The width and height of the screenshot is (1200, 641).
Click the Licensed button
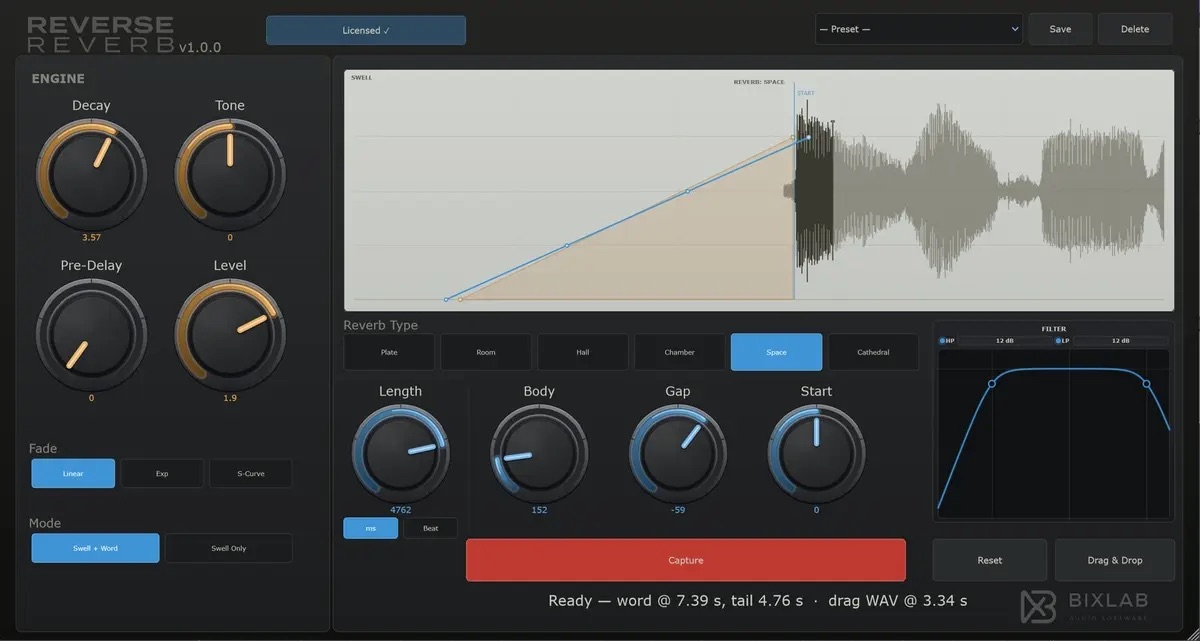pyautogui.click(x=366, y=30)
